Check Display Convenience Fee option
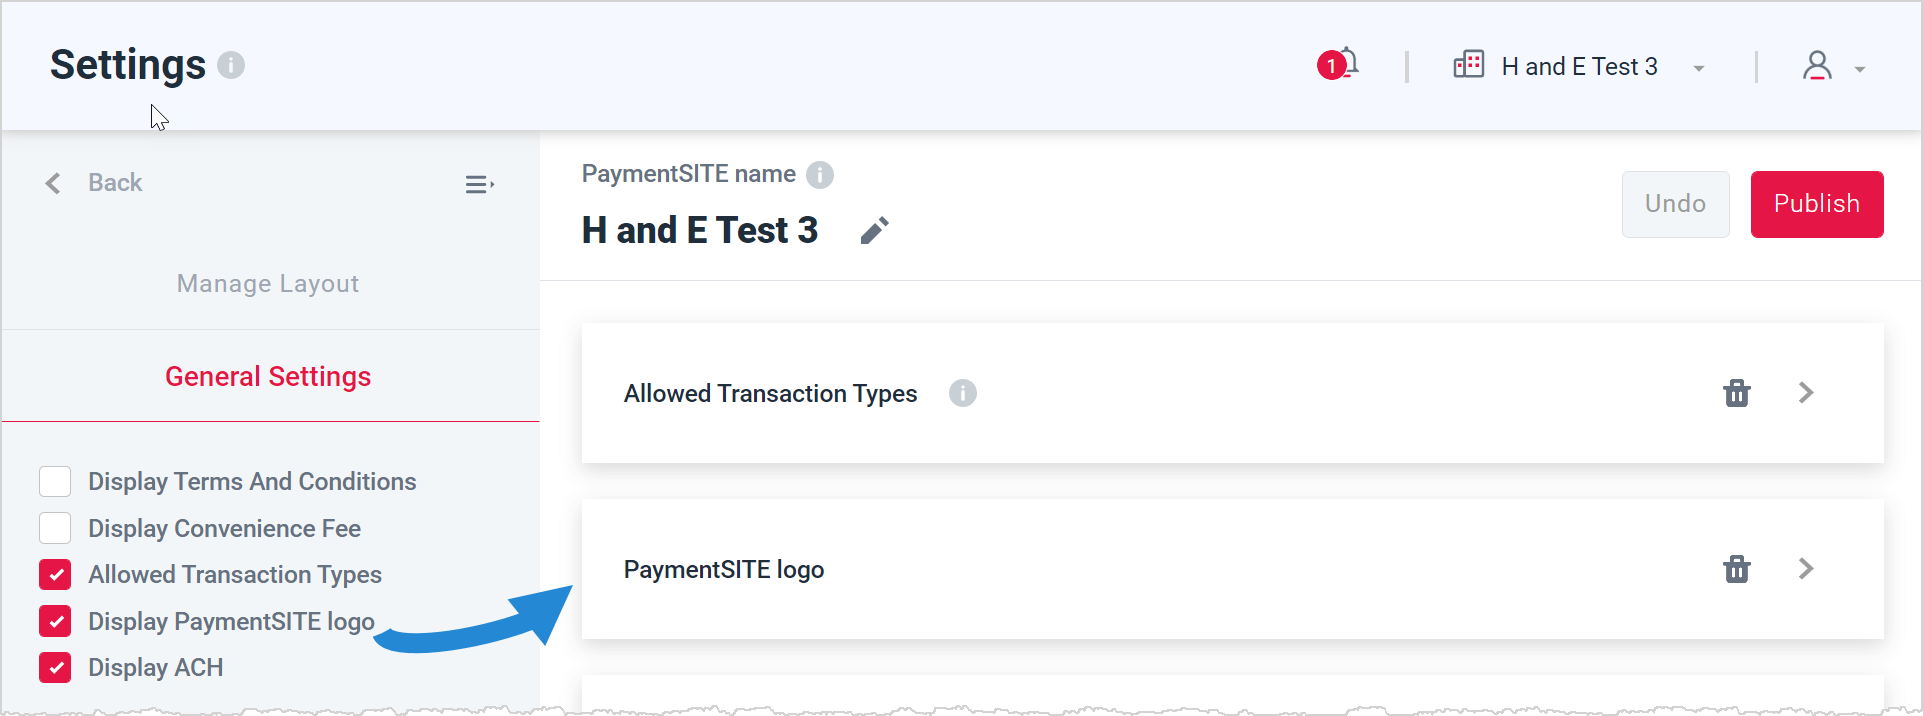This screenshot has width=1923, height=716. pyautogui.click(x=55, y=528)
